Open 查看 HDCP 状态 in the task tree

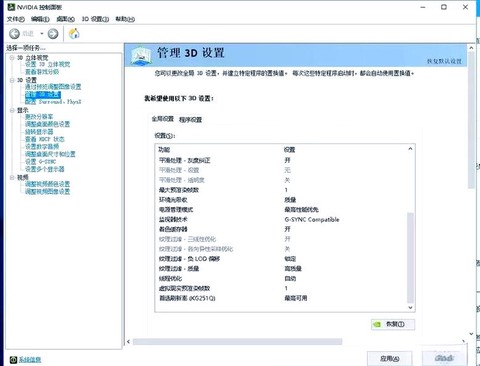click(45, 139)
